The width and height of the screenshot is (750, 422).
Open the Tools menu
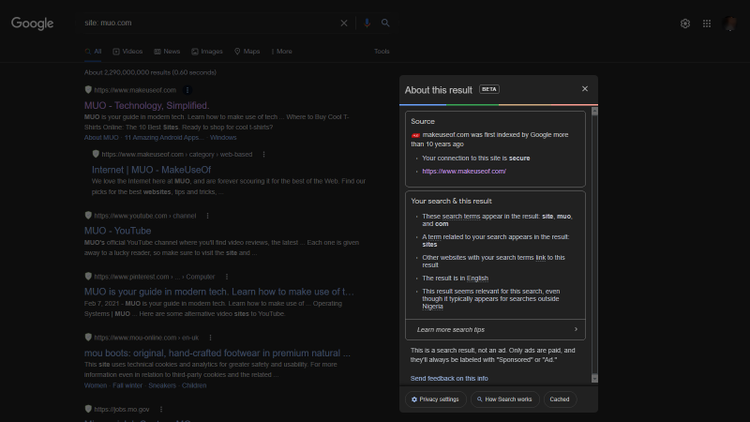[x=382, y=51]
